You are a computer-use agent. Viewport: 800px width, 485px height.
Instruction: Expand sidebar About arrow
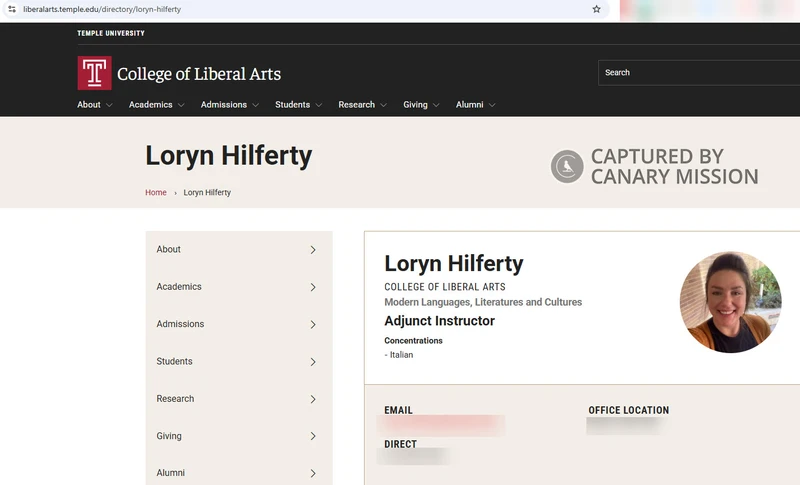click(313, 249)
